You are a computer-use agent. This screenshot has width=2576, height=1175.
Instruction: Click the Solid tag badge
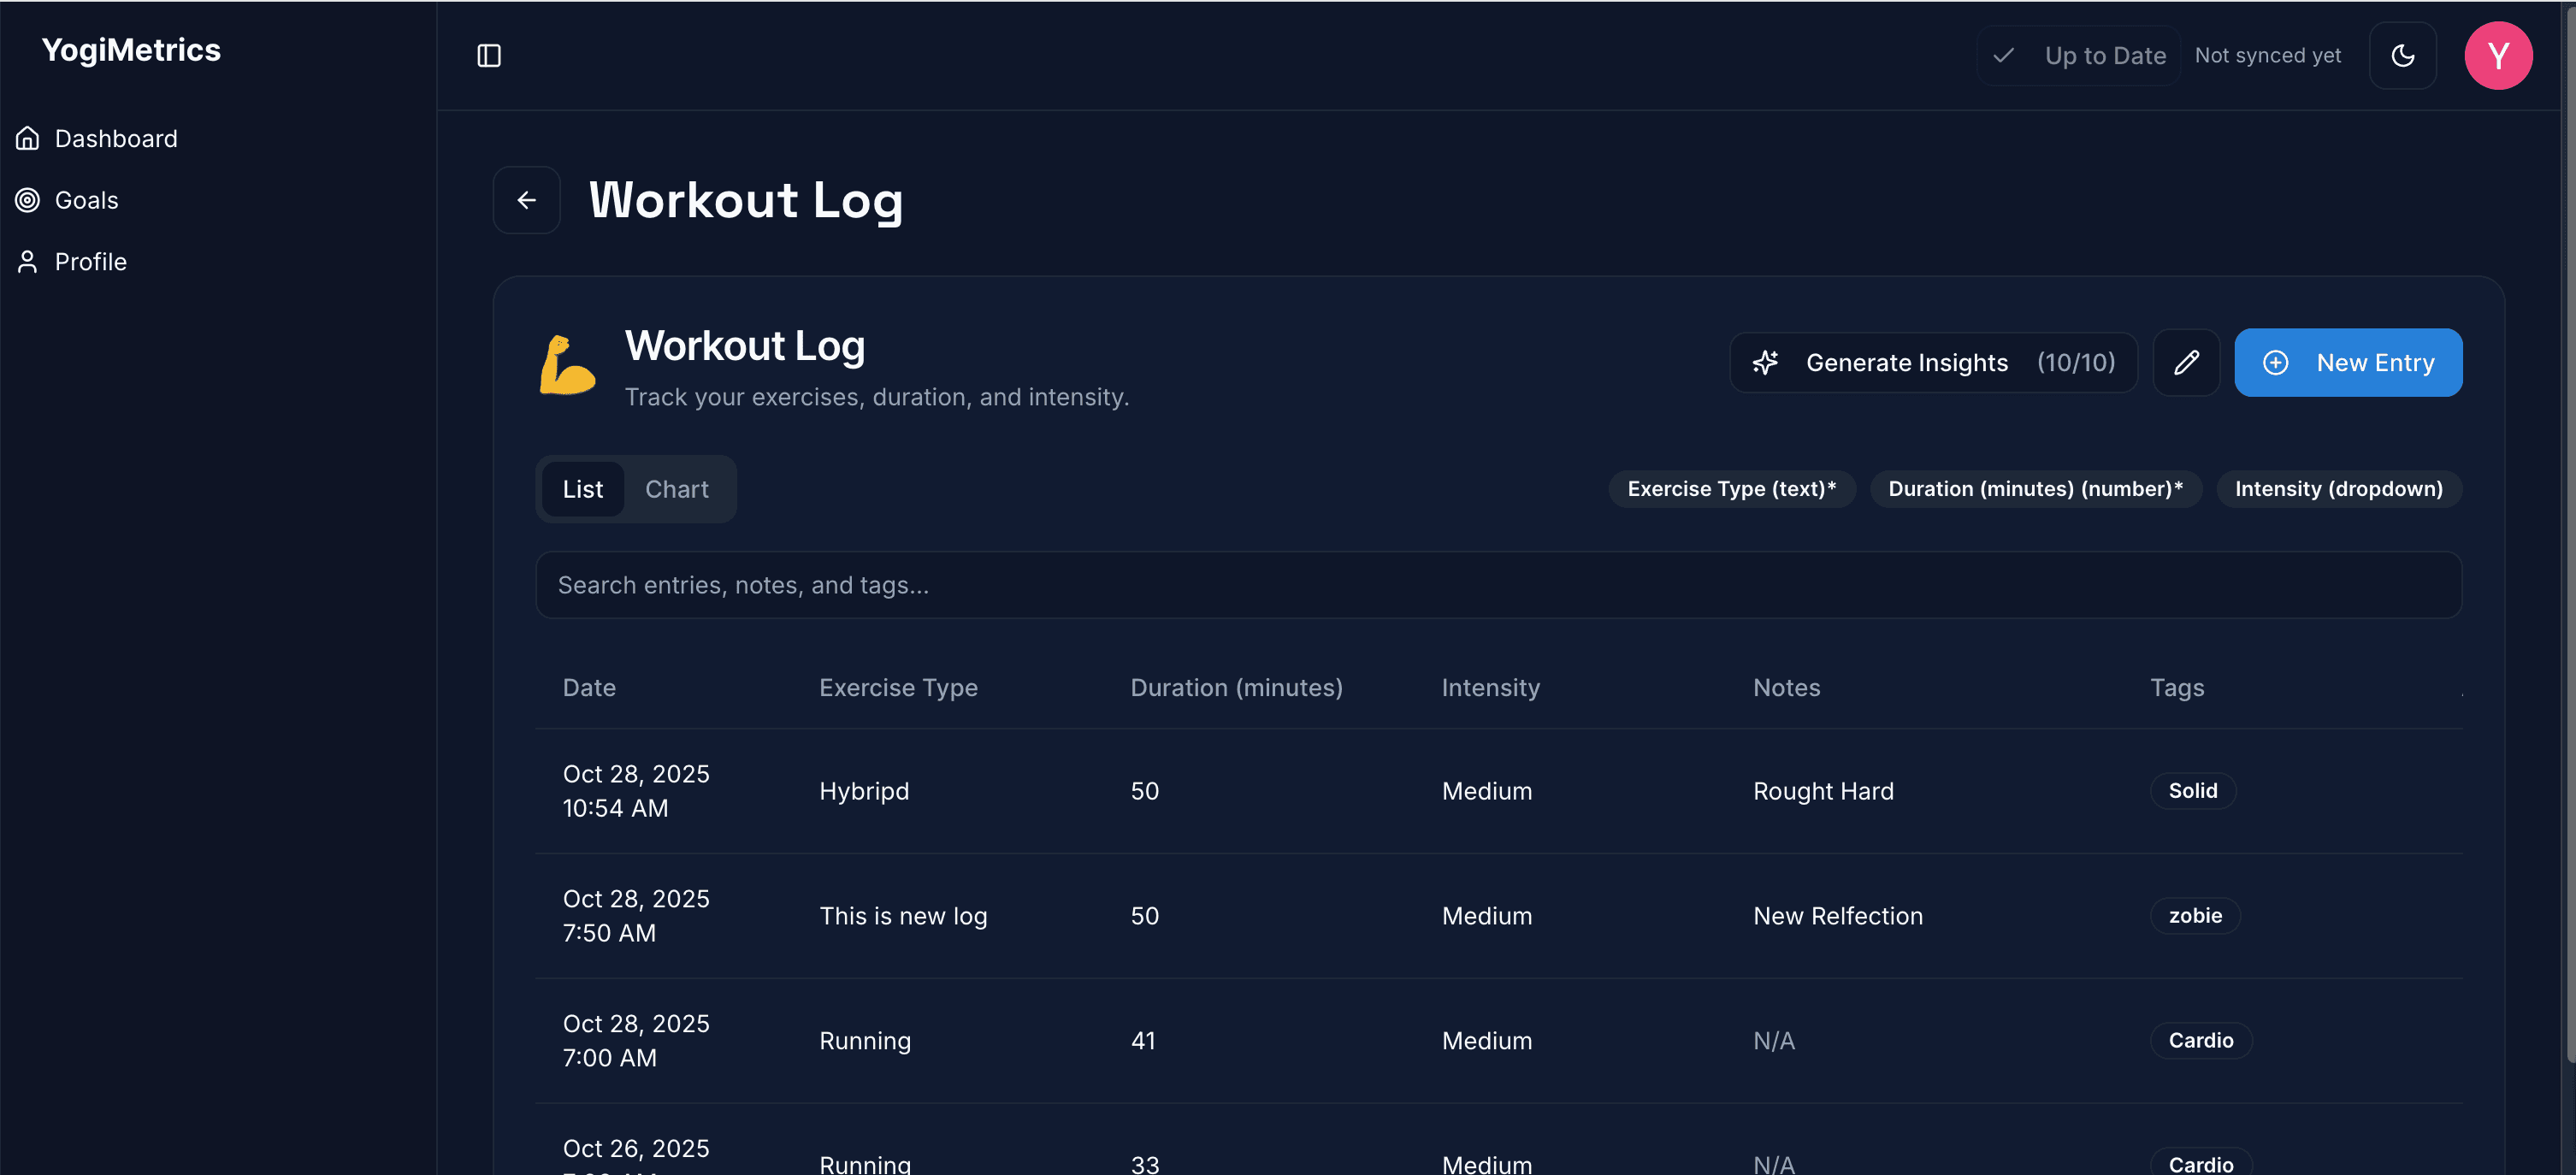(x=2192, y=791)
